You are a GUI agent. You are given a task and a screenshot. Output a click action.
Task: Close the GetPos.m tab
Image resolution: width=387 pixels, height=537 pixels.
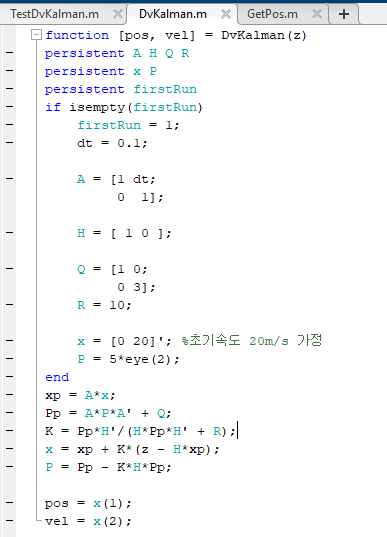click(x=317, y=14)
